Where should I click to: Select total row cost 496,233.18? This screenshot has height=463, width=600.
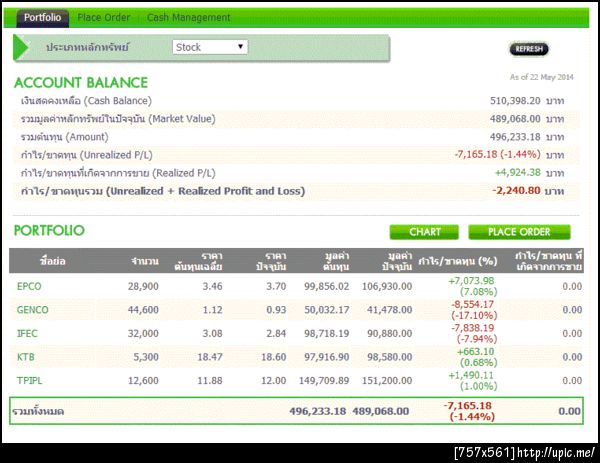click(x=318, y=411)
